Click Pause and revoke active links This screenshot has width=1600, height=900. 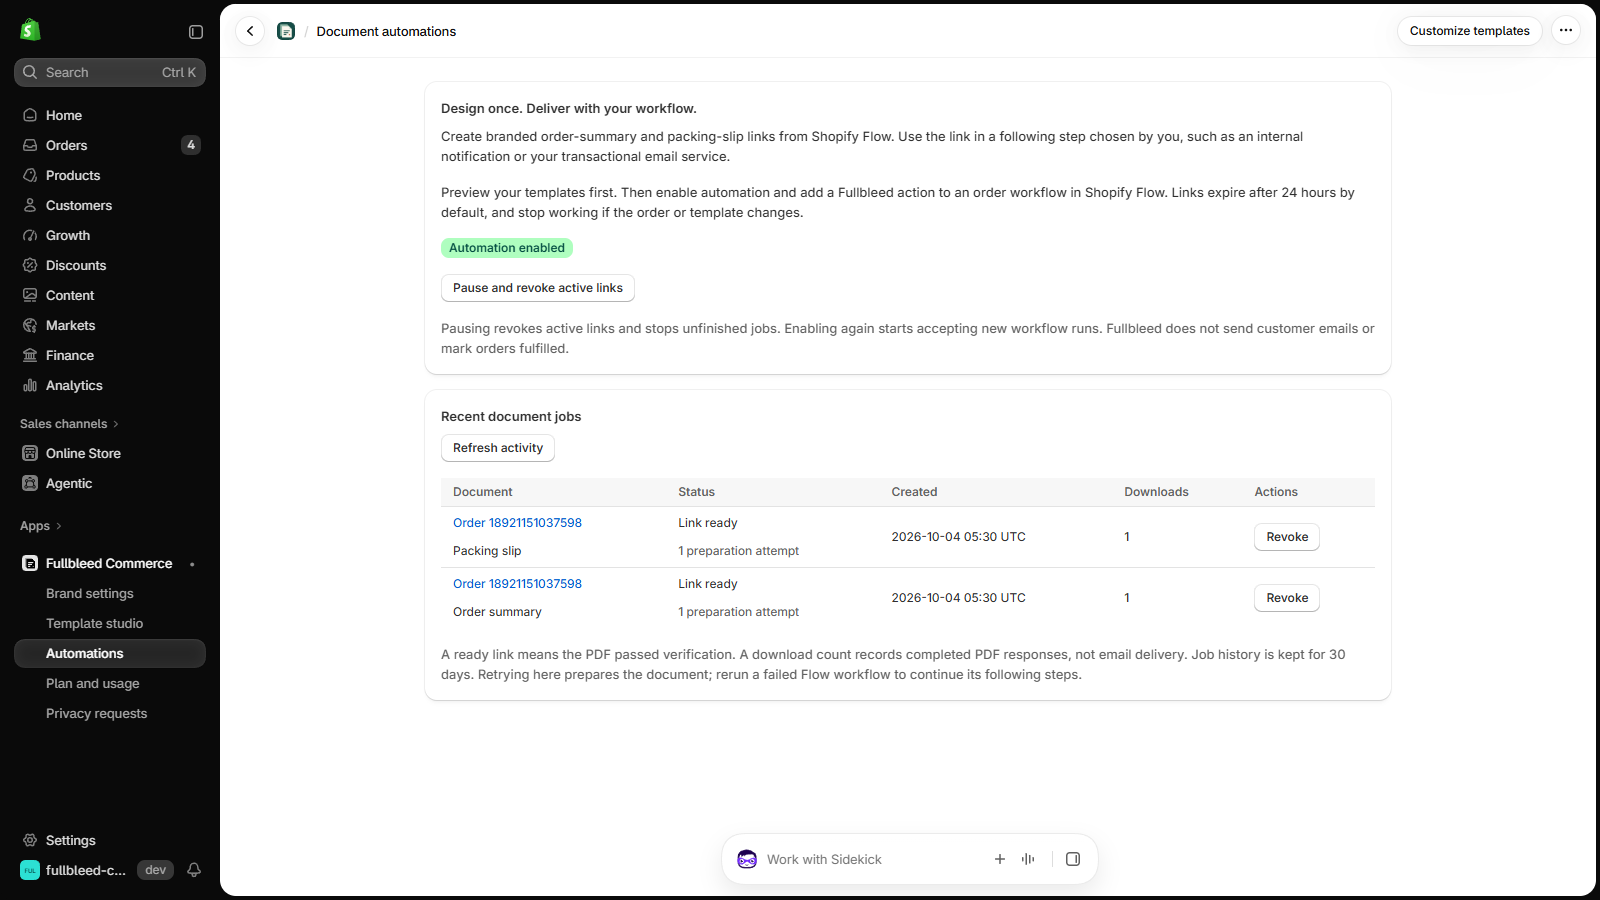(538, 288)
